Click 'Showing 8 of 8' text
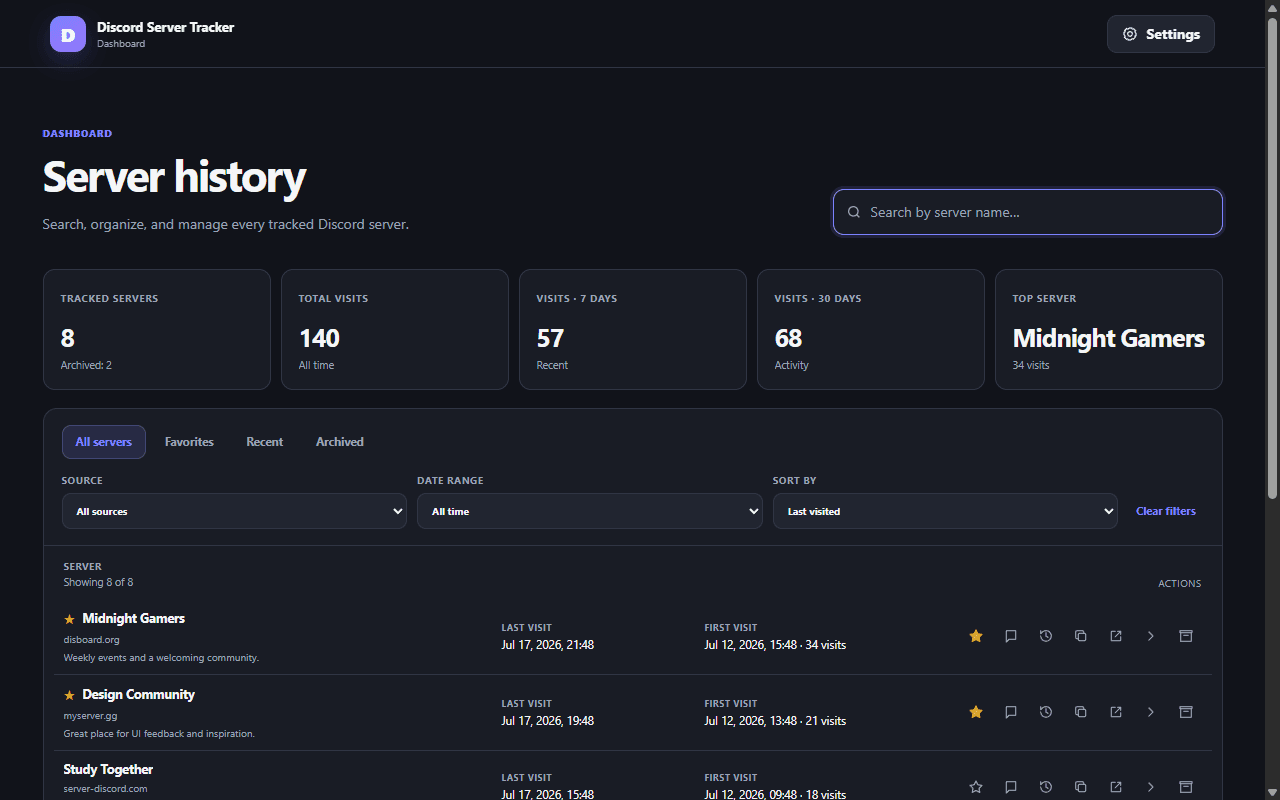1280x800 pixels. 98,582
